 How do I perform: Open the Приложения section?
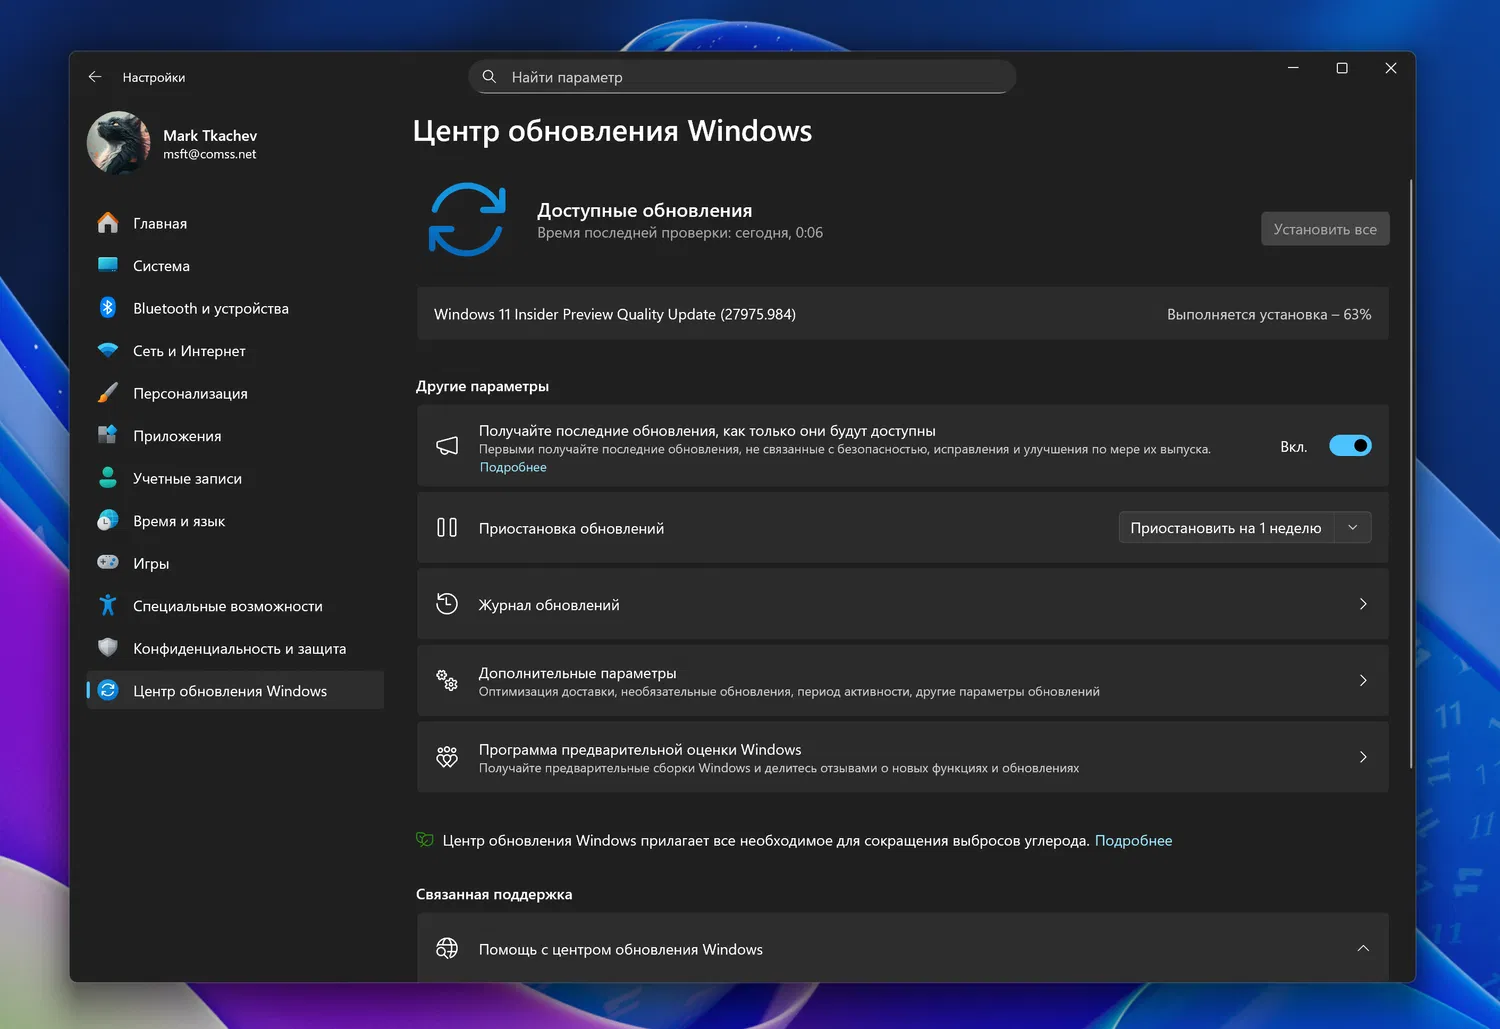pos(177,435)
